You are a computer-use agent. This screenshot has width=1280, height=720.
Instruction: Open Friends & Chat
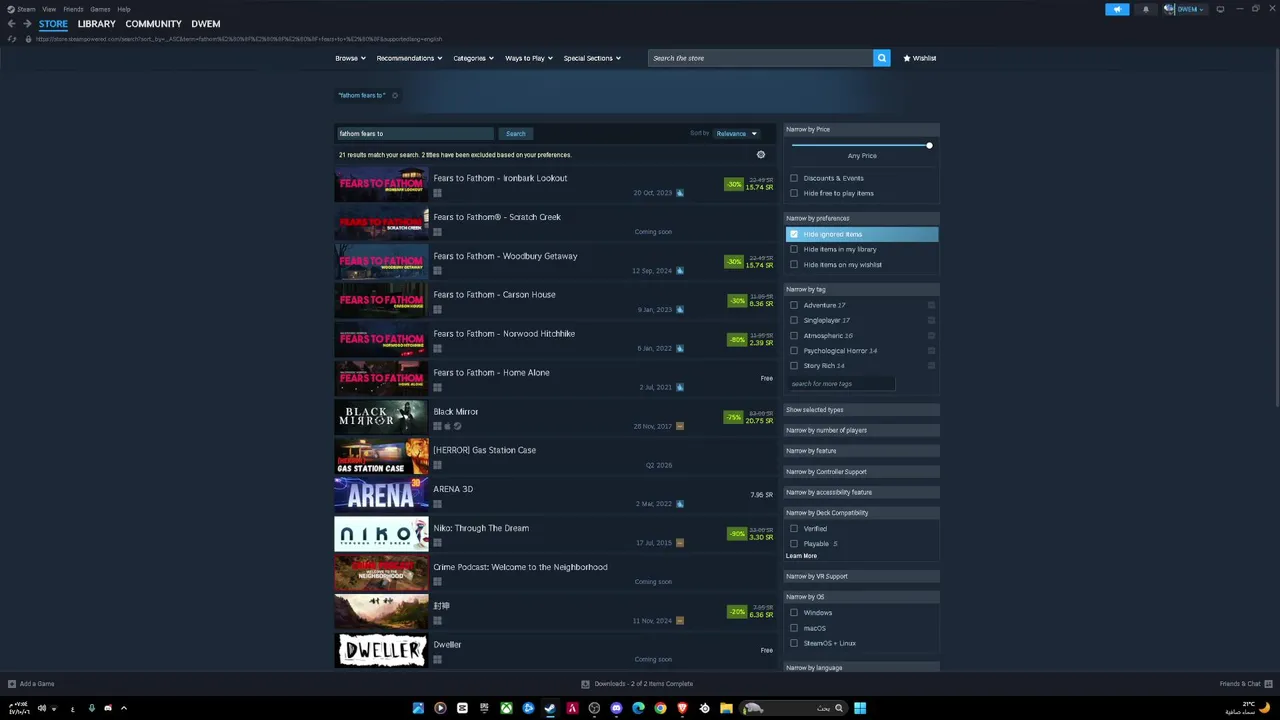coord(1245,684)
